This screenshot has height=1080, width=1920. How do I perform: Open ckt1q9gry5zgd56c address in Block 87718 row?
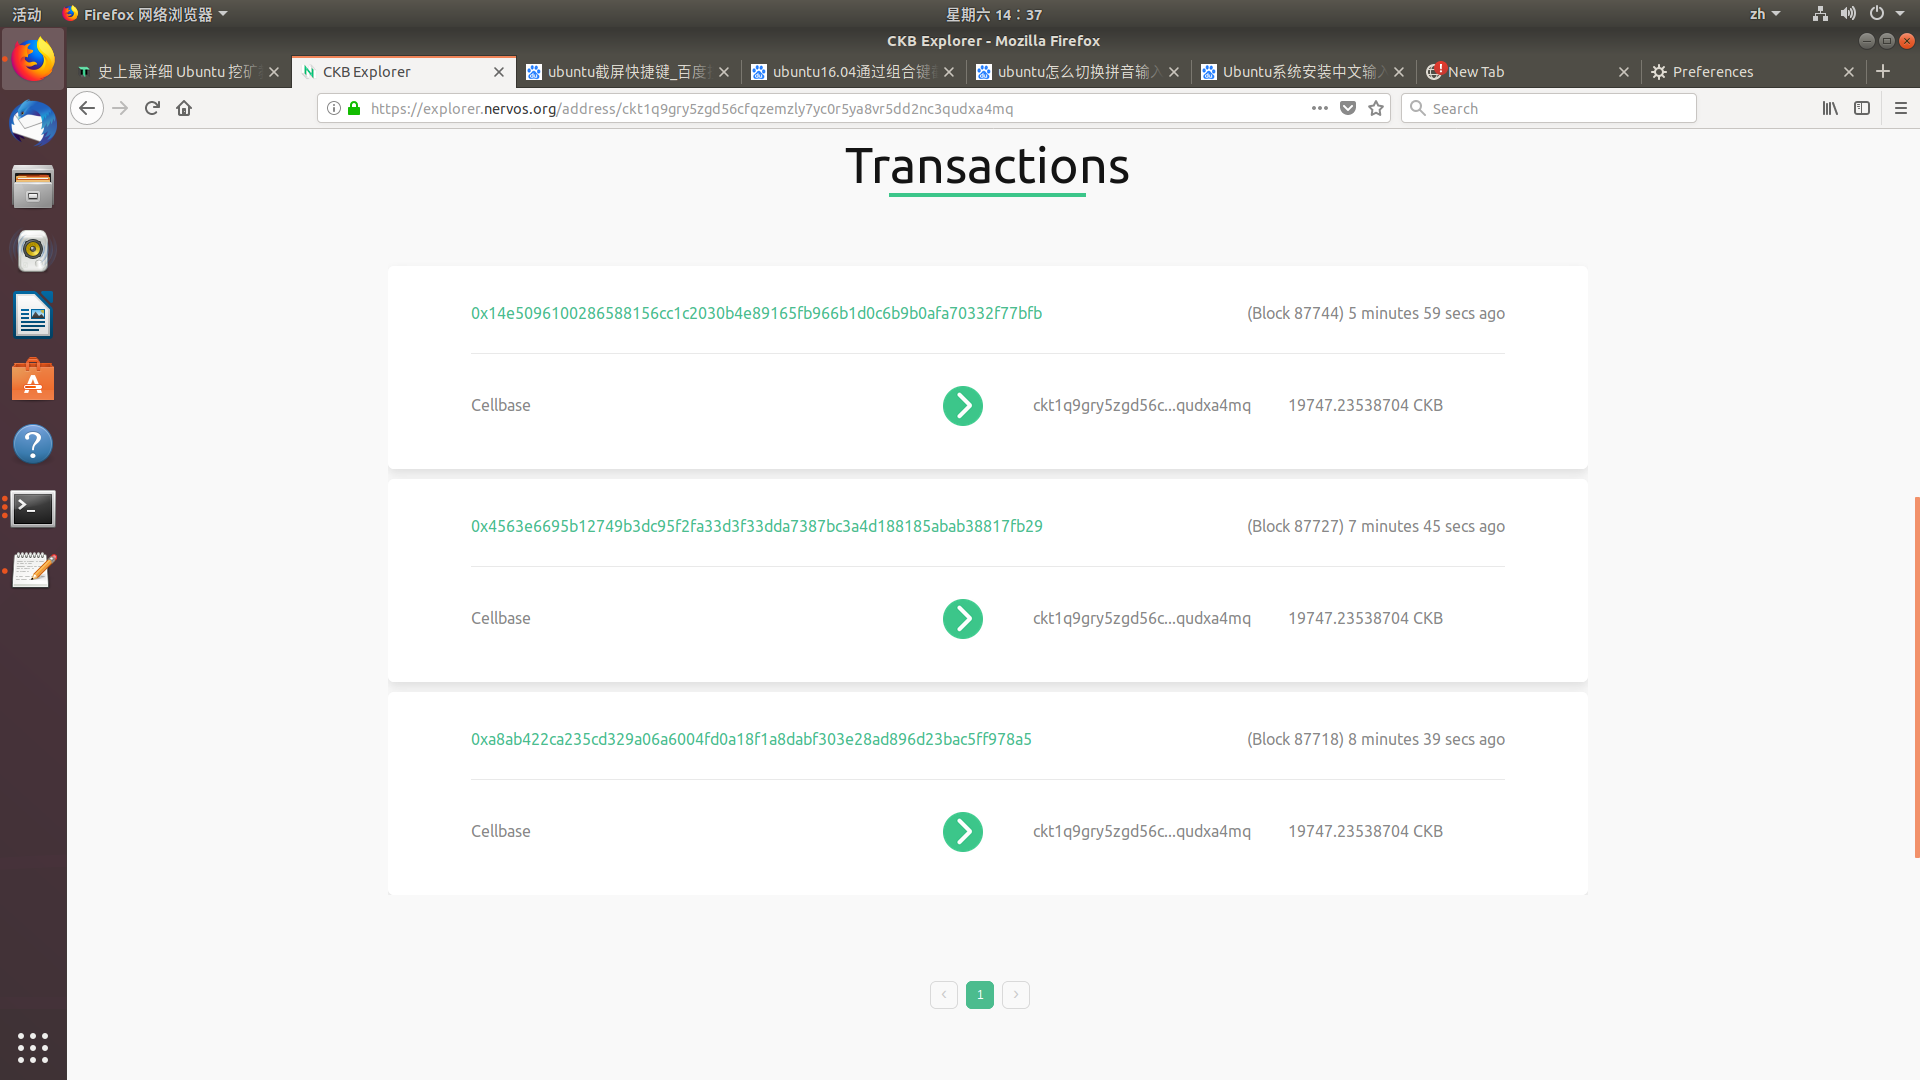point(1141,831)
